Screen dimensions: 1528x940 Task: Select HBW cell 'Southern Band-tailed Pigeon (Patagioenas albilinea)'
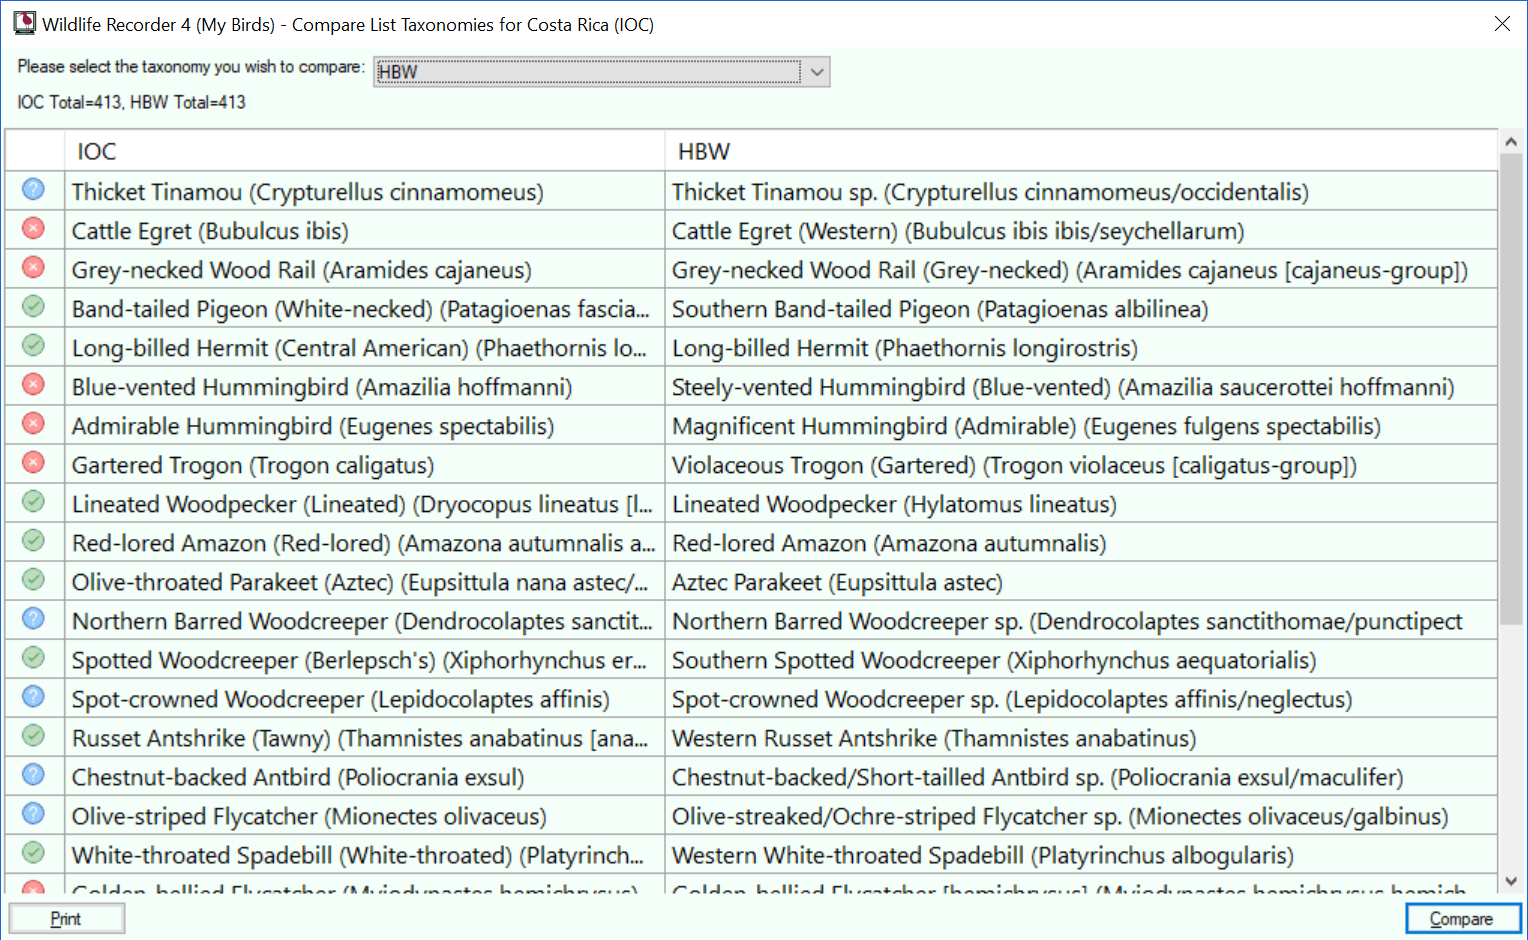tap(1081, 308)
